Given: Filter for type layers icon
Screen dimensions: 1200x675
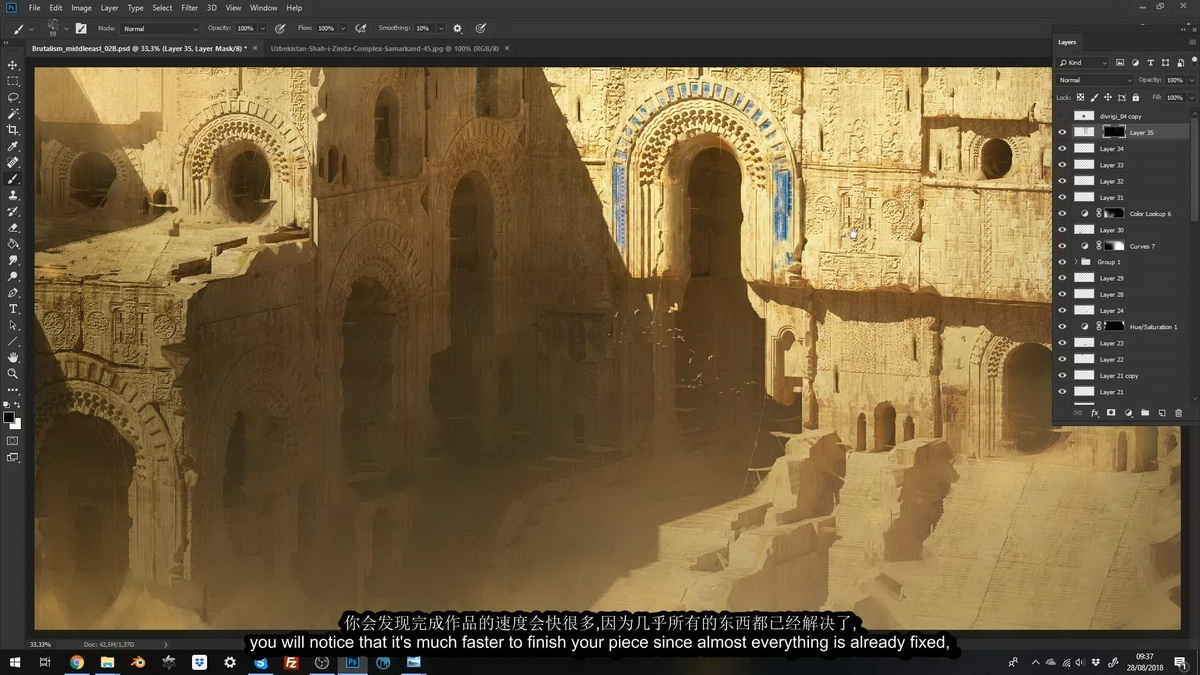Looking at the screenshot, I should [x=1150, y=63].
